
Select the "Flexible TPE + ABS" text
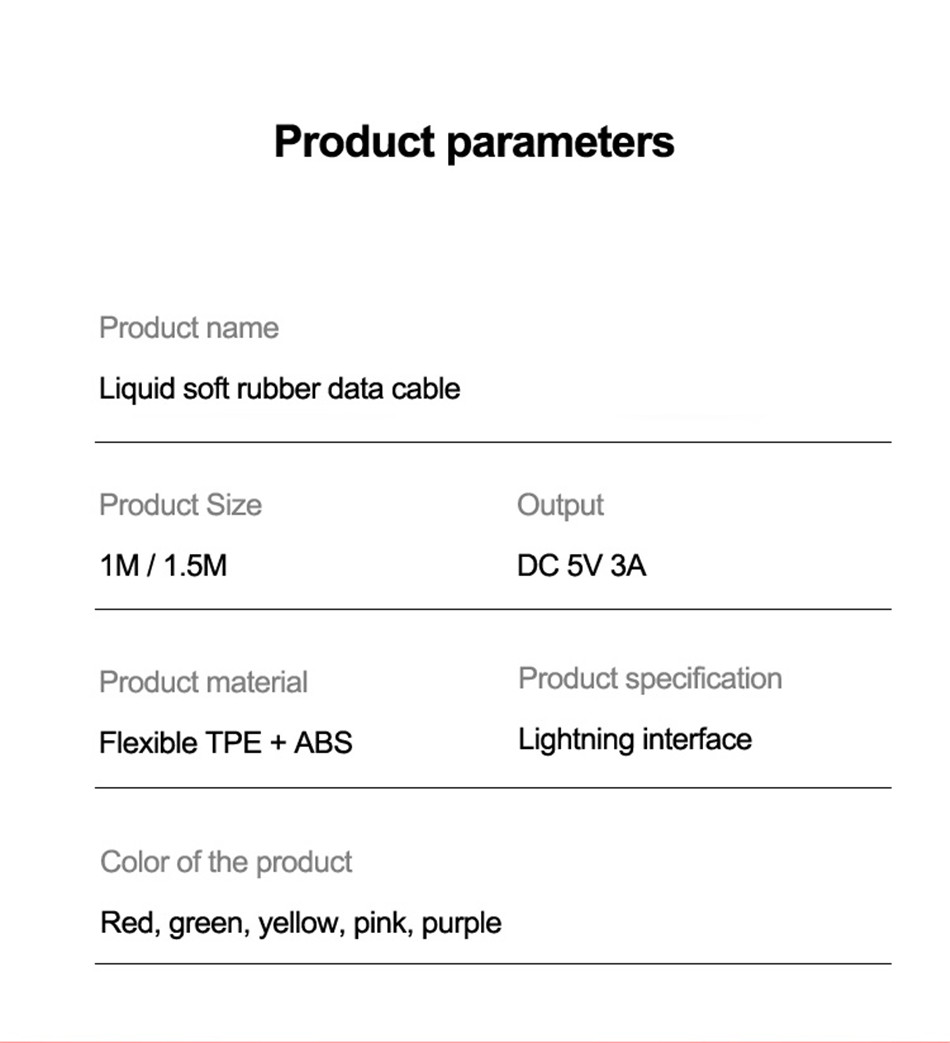point(225,743)
